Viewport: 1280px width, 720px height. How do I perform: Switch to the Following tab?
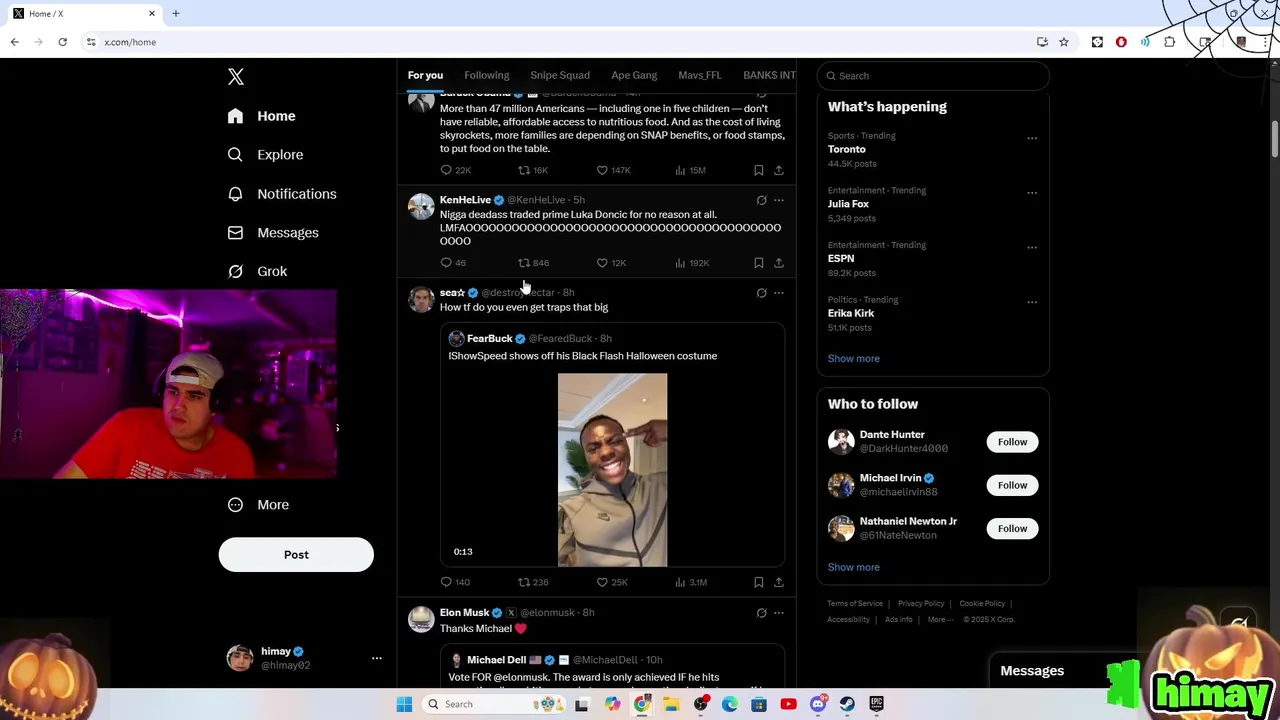(x=487, y=75)
